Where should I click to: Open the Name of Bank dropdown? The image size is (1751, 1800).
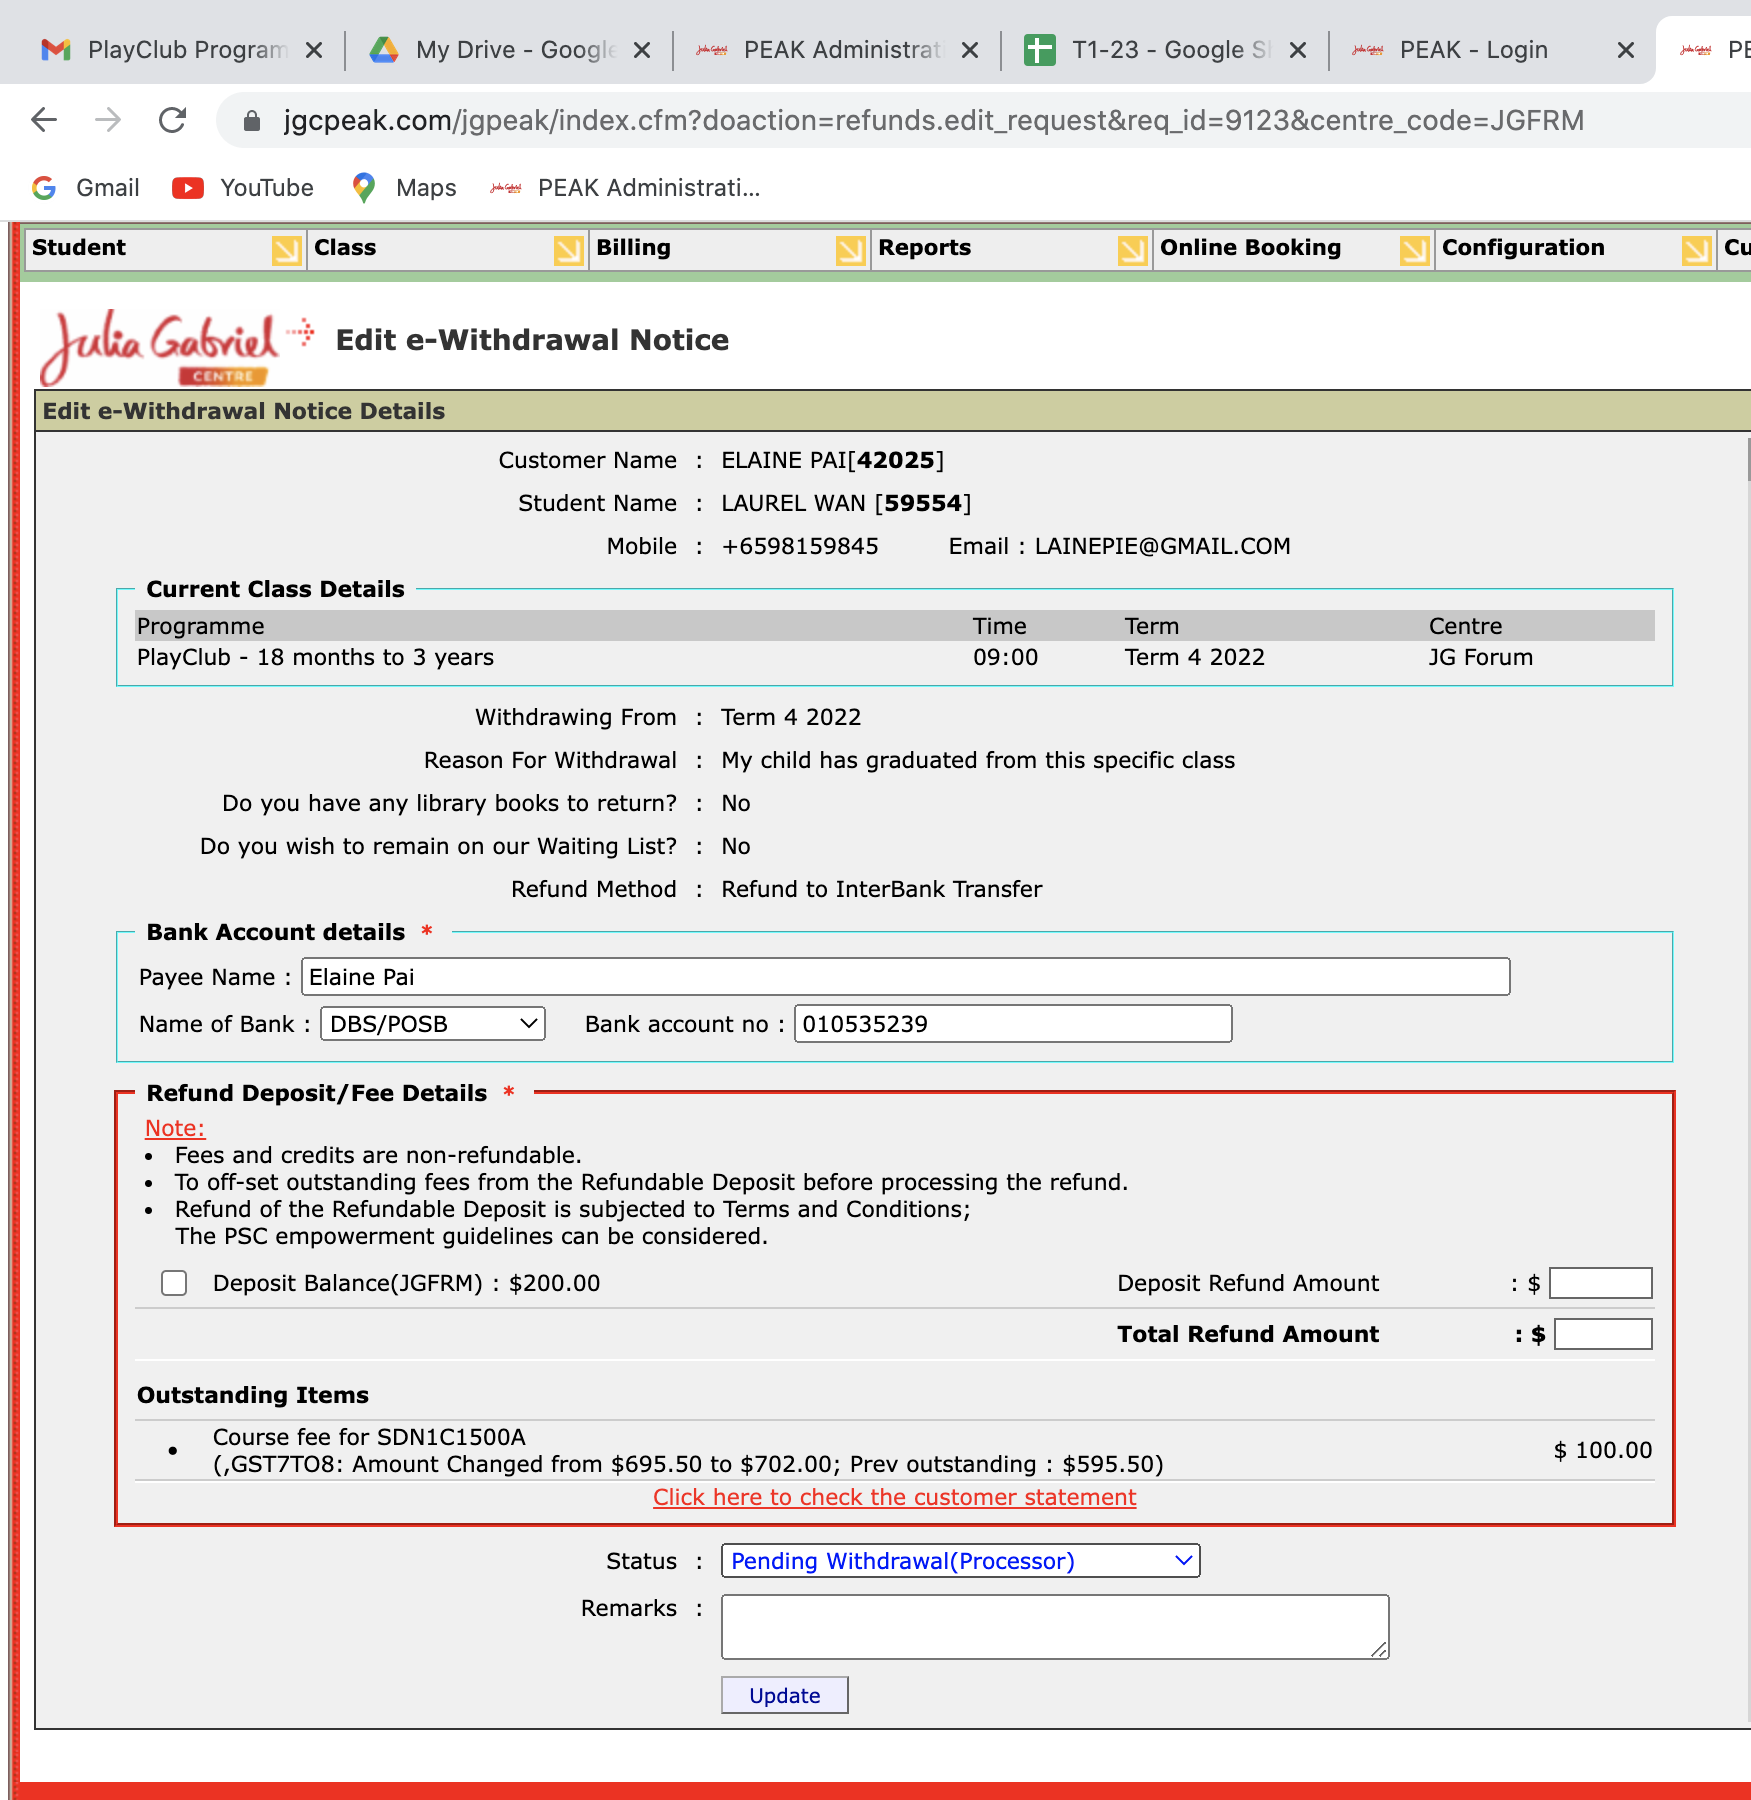[432, 1024]
